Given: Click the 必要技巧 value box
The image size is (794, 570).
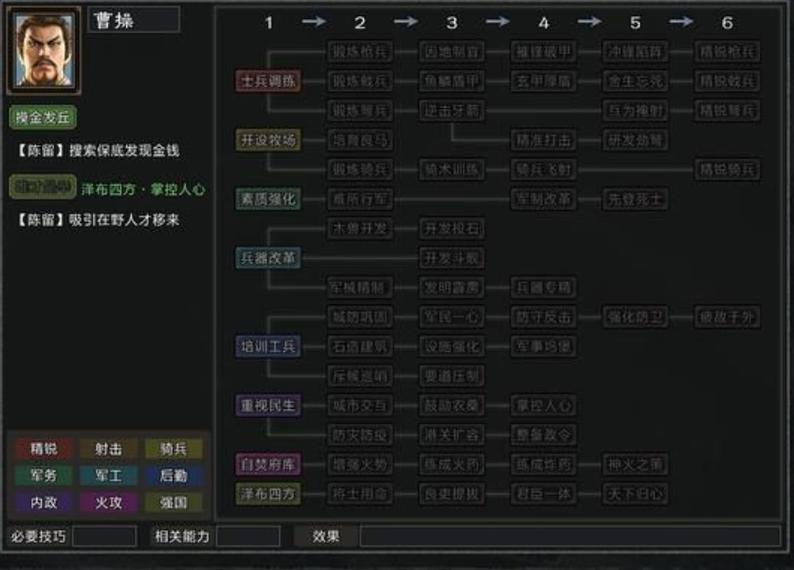Looking at the screenshot, I should tap(105, 536).
